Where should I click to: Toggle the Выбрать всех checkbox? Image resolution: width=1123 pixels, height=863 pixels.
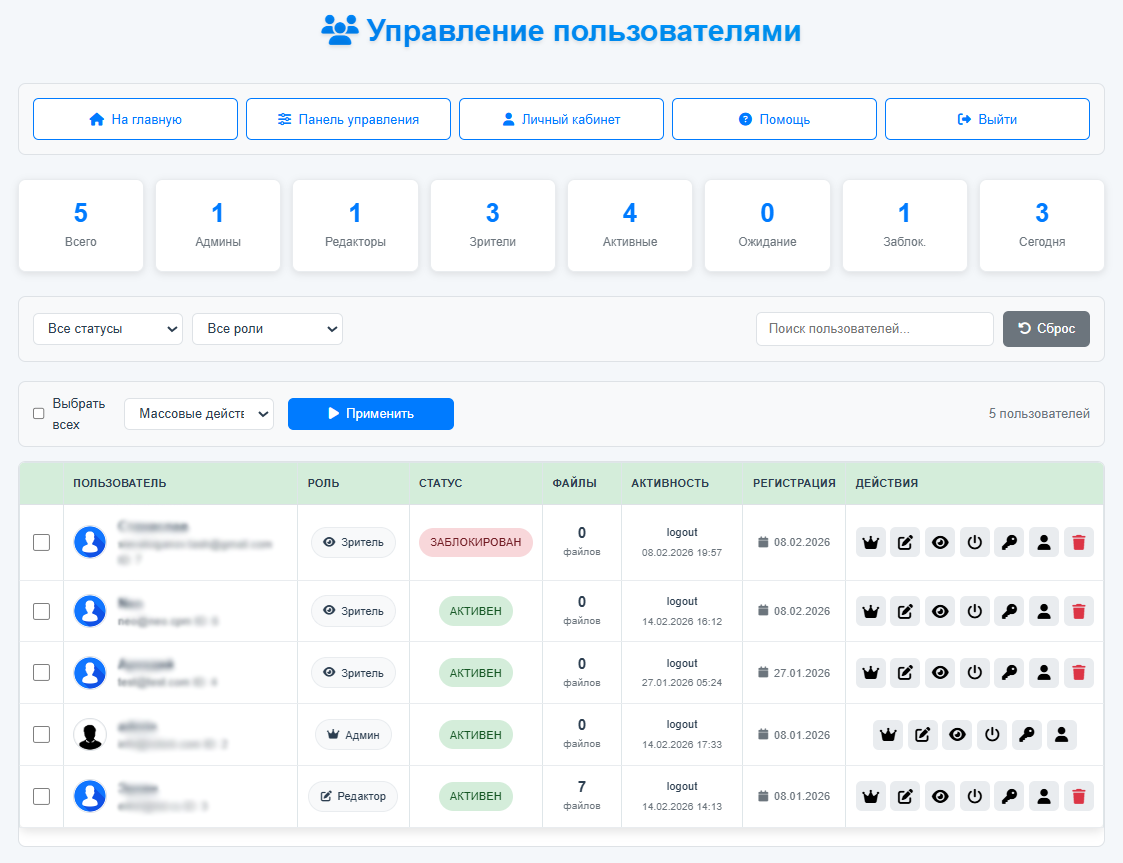pyautogui.click(x=38, y=412)
